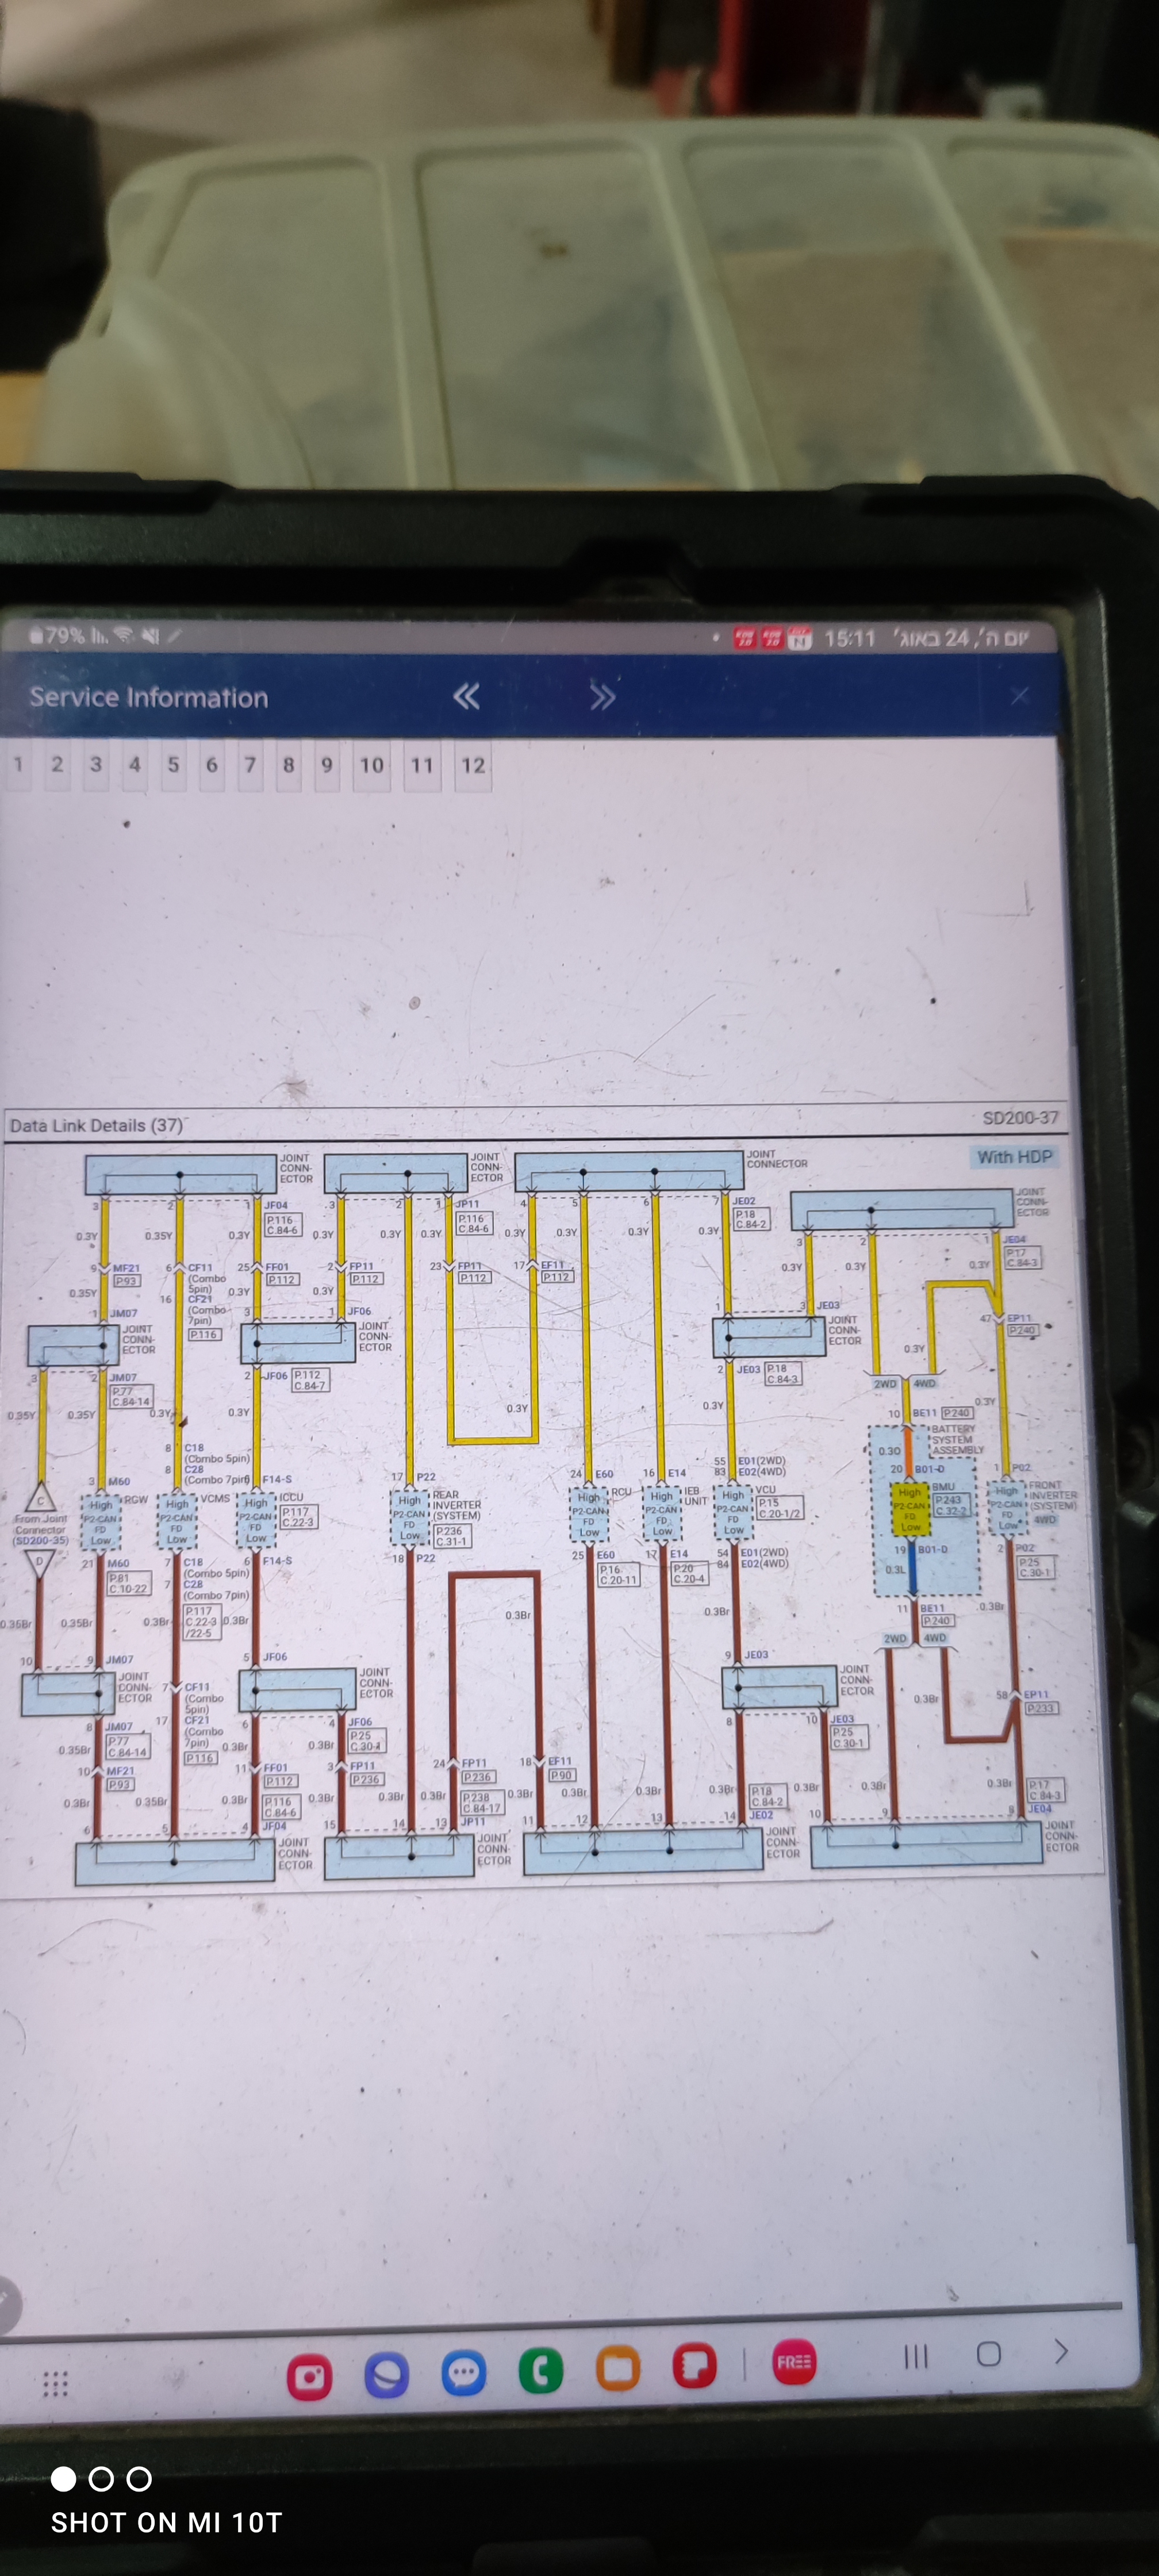This screenshot has width=1159, height=2576.
Task: Click the With HDP label on diagram
Action: (1014, 1157)
